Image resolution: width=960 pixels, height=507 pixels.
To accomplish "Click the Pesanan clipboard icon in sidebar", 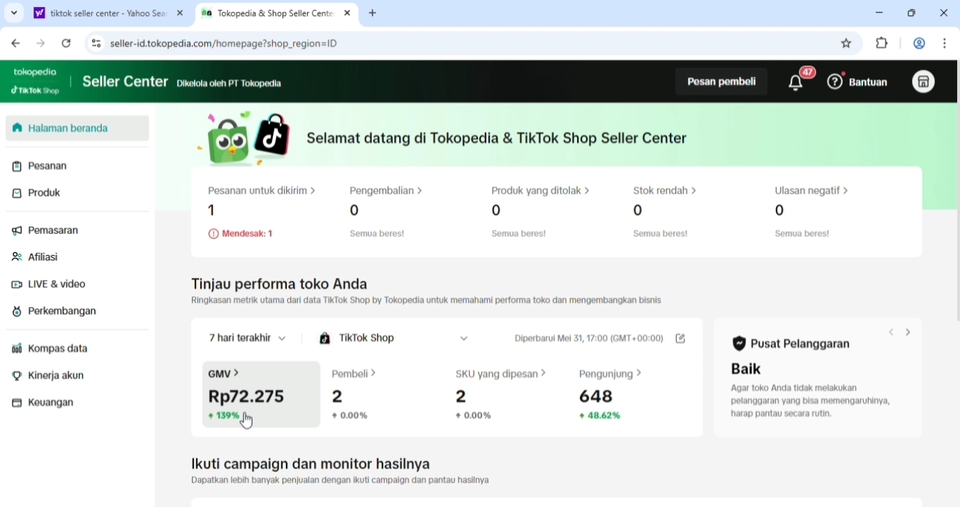I will [x=17, y=166].
